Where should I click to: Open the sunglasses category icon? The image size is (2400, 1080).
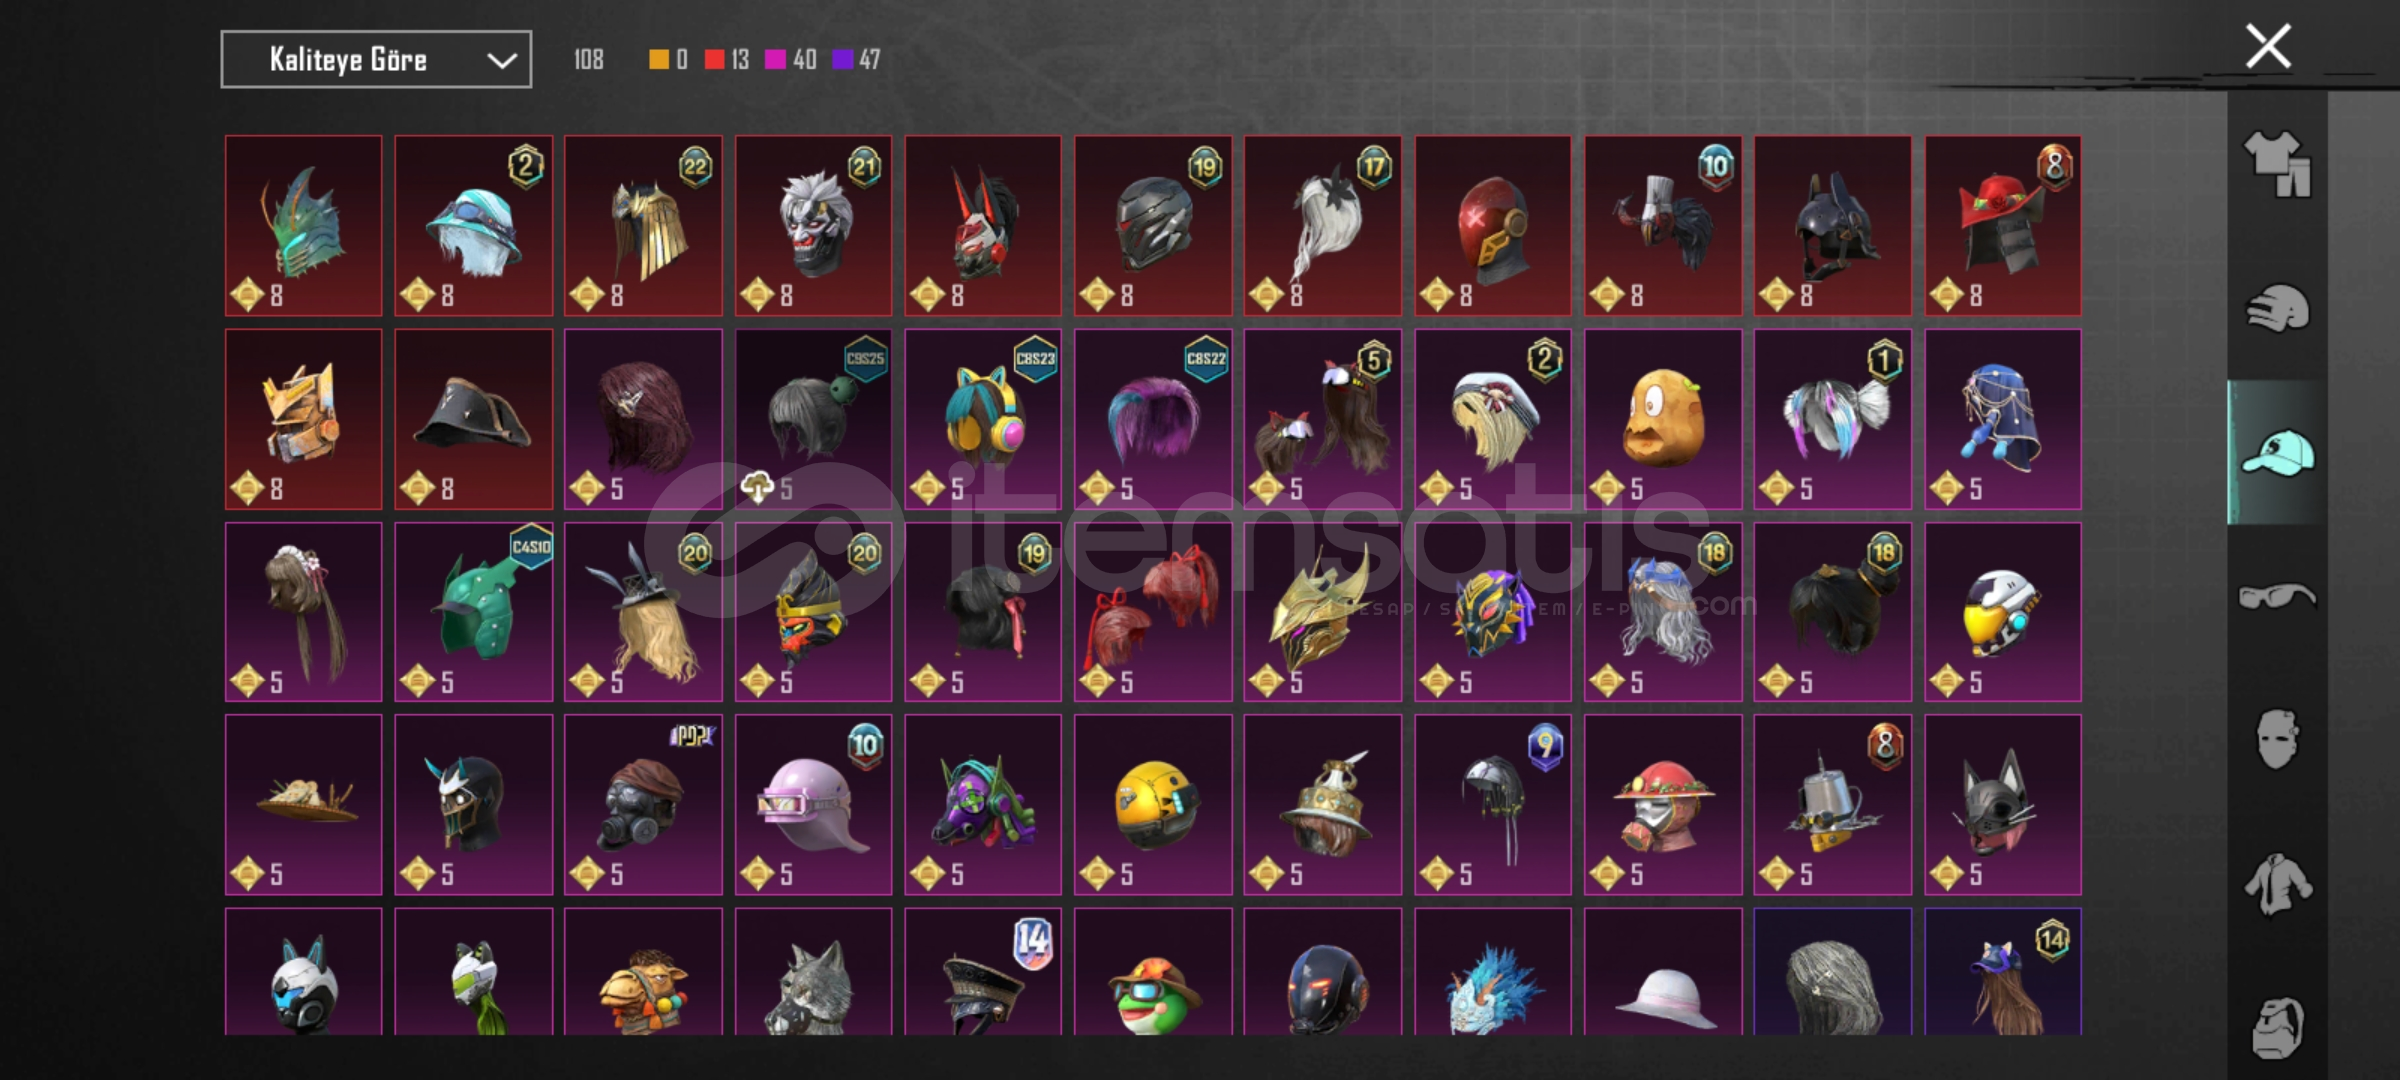[2277, 596]
